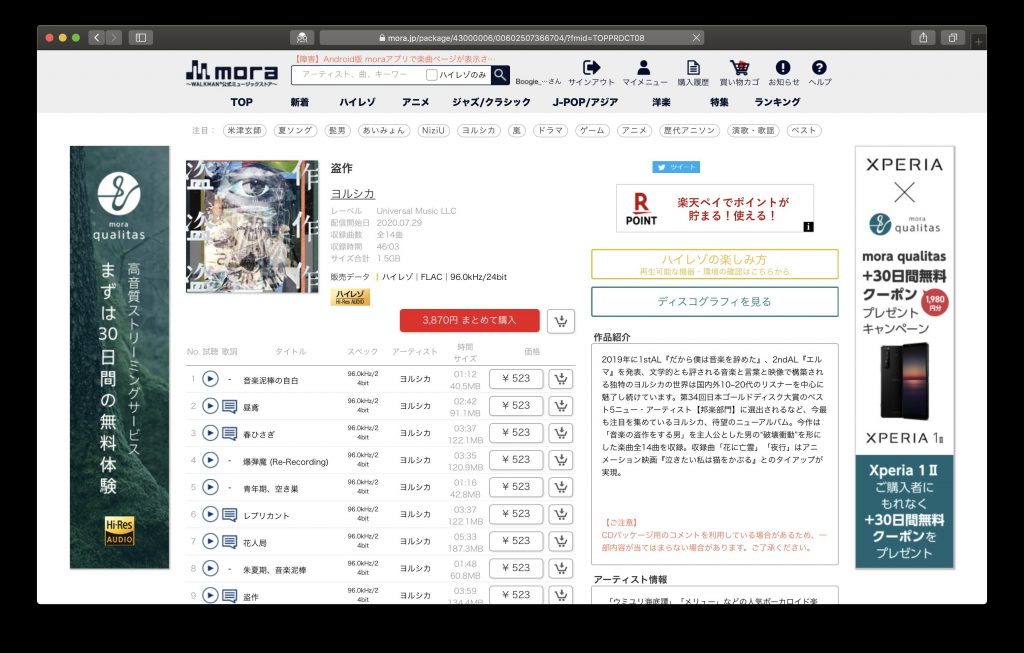This screenshot has width=1024, height=653.
Task: Select the ランキング menu tab
Action: [x=777, y=102]
